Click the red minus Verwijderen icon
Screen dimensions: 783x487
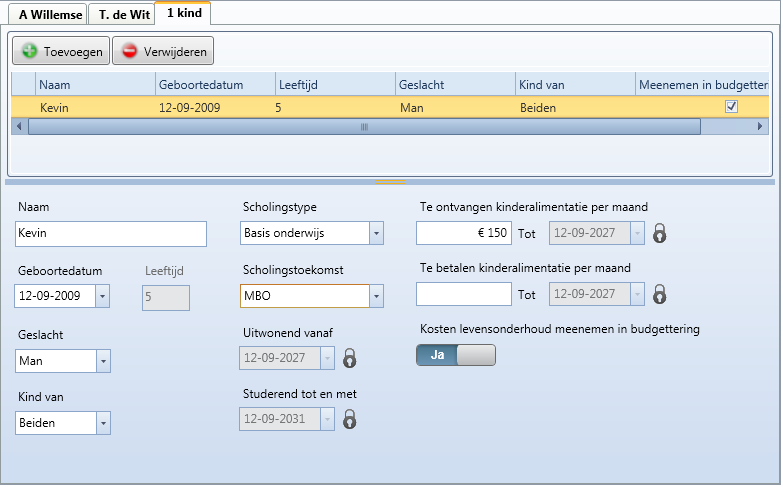(130, 51)
